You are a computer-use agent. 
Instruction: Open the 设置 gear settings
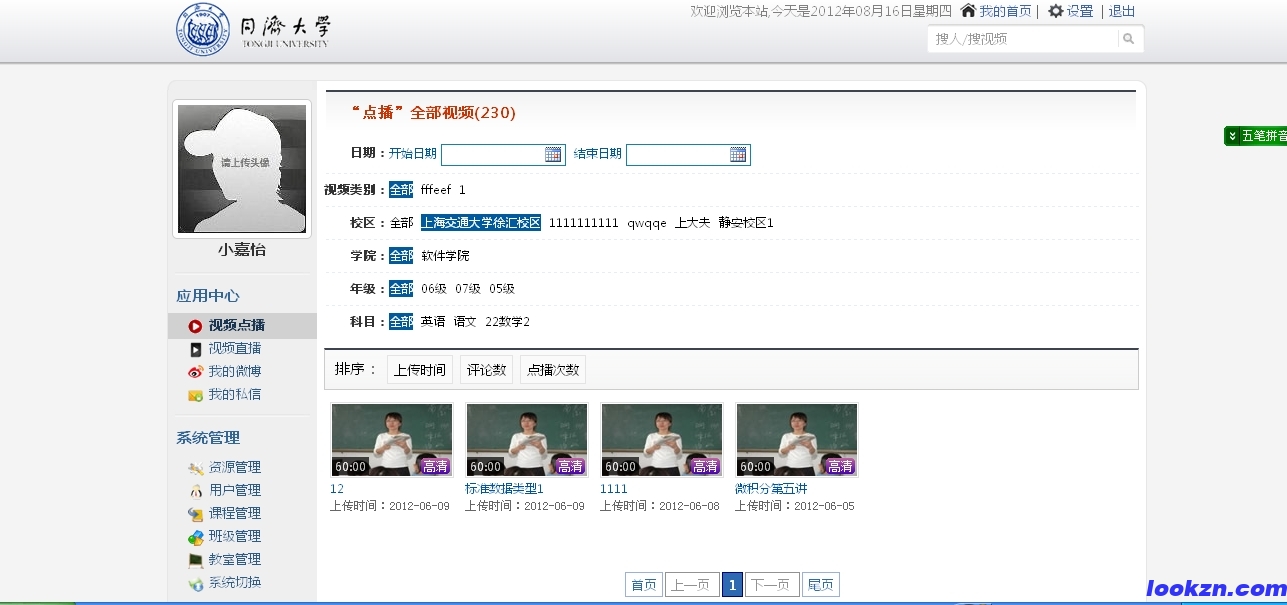coord(1056,11)
